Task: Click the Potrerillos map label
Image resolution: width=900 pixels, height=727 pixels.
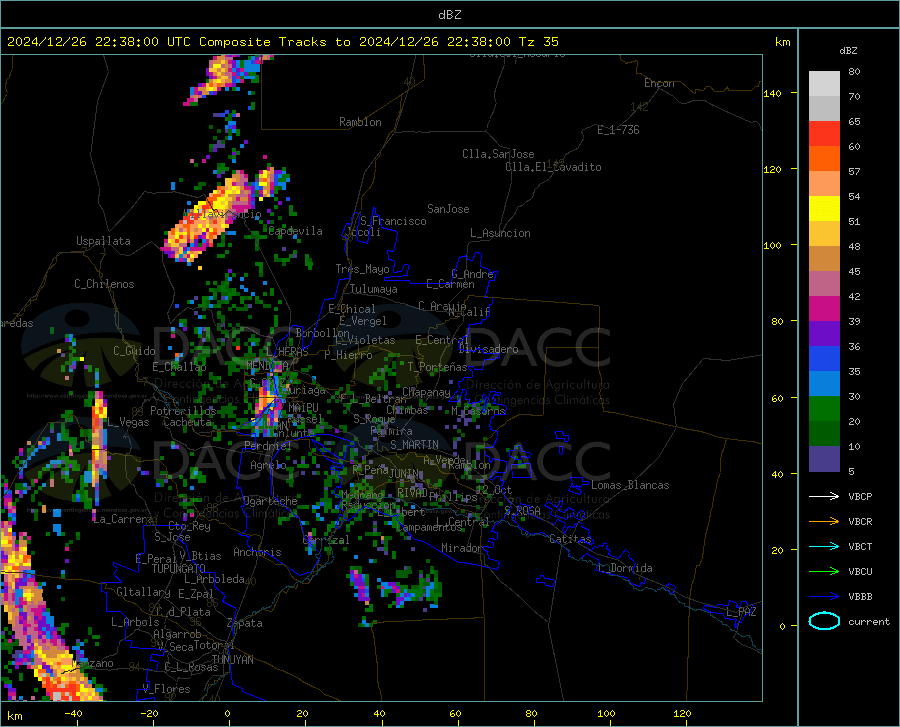Action: click(x=183, y=411)
